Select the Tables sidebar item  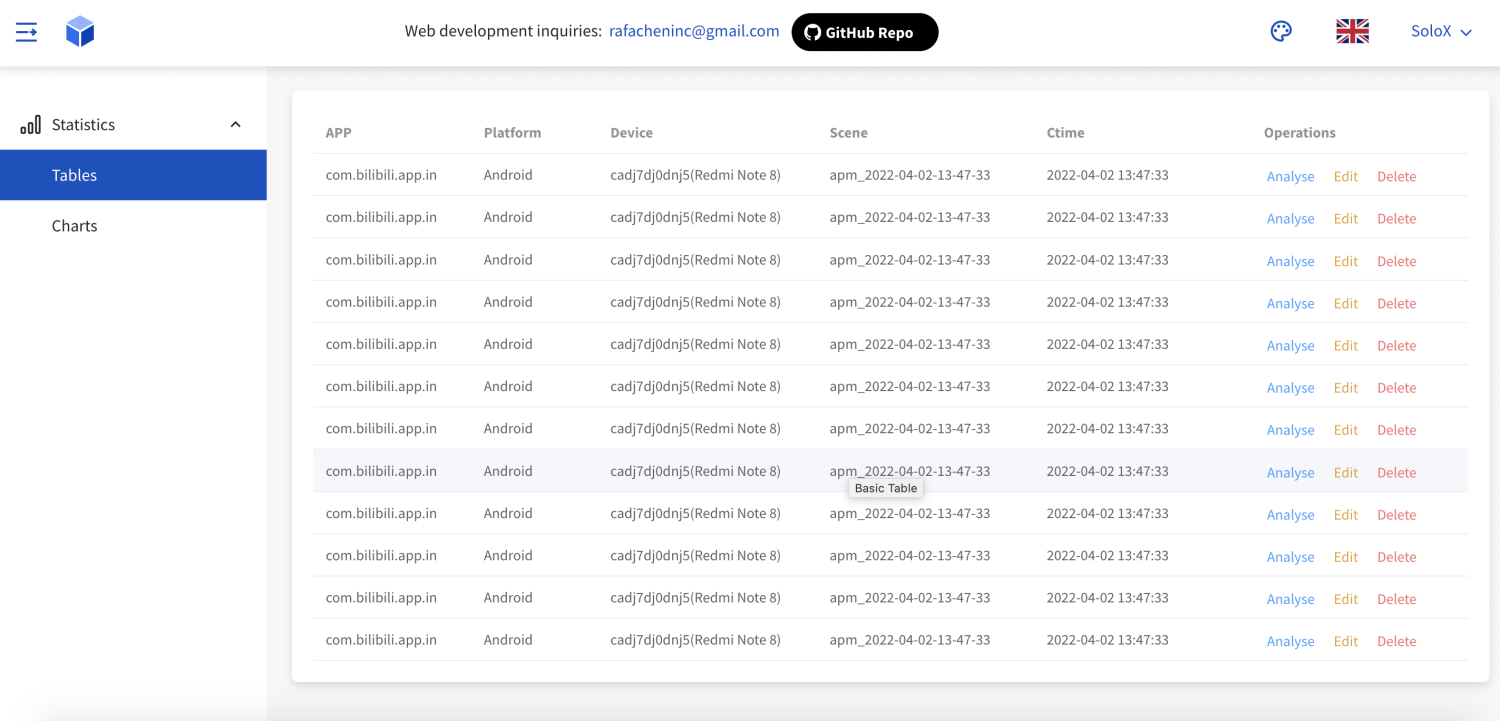click(x=133, y=175)
